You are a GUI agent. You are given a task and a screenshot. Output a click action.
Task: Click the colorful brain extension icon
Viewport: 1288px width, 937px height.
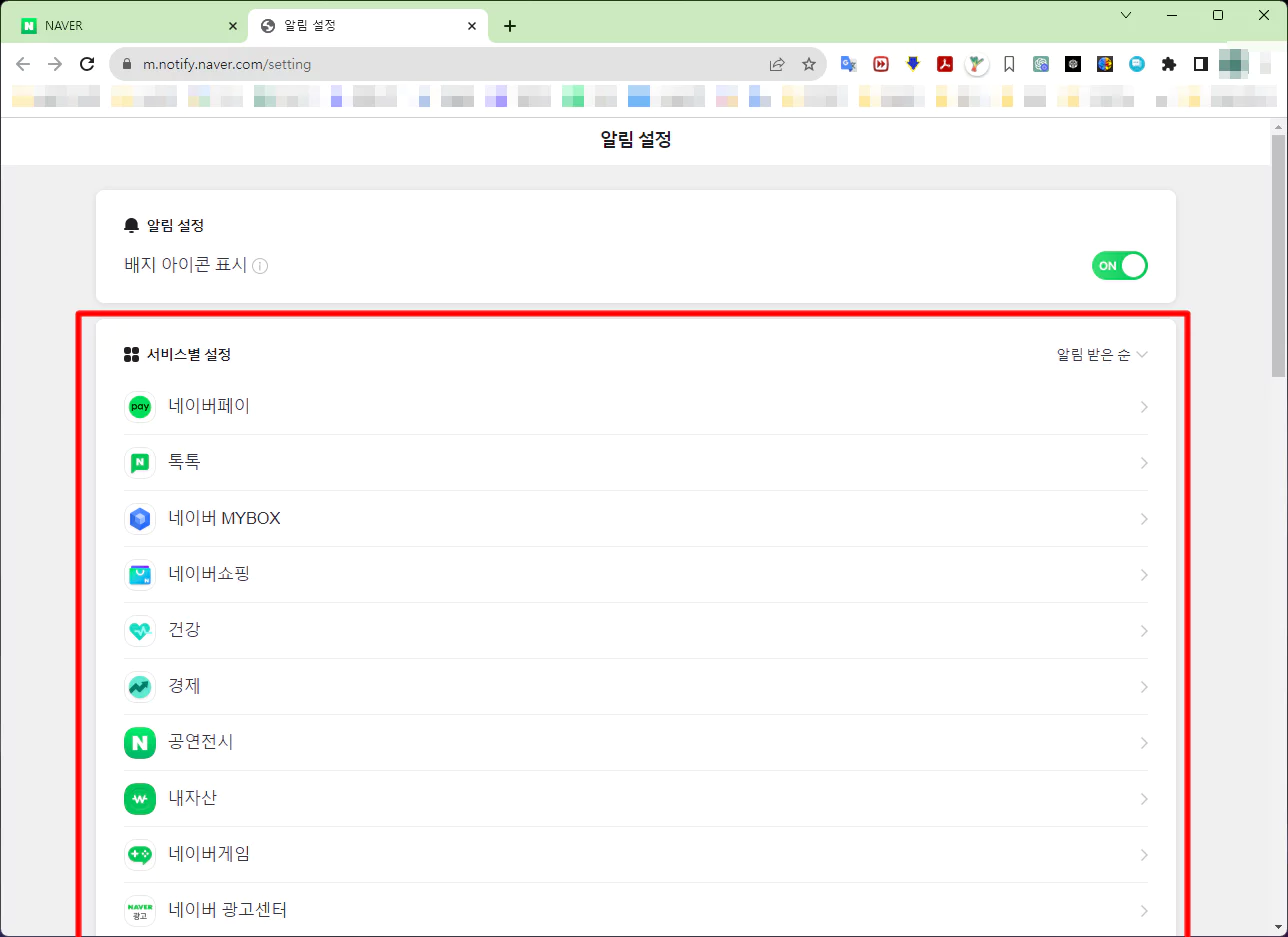(1105, 64)
